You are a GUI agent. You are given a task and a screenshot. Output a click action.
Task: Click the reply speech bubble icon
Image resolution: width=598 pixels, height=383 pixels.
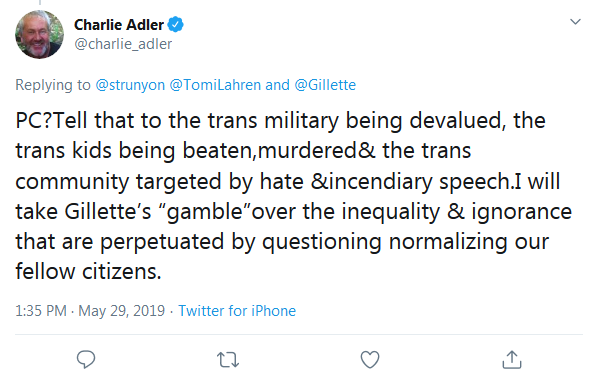[x=86, y=359]
